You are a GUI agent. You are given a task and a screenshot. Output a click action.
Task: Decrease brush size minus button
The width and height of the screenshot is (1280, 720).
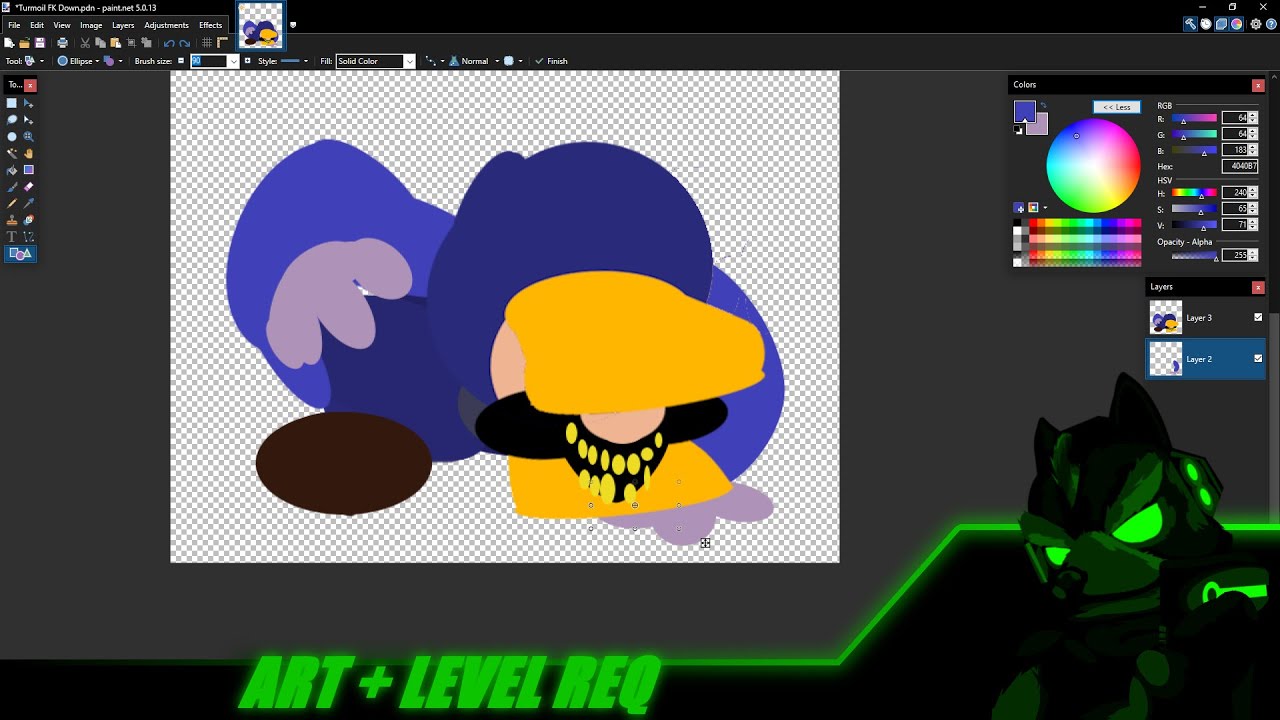point(181,61)
